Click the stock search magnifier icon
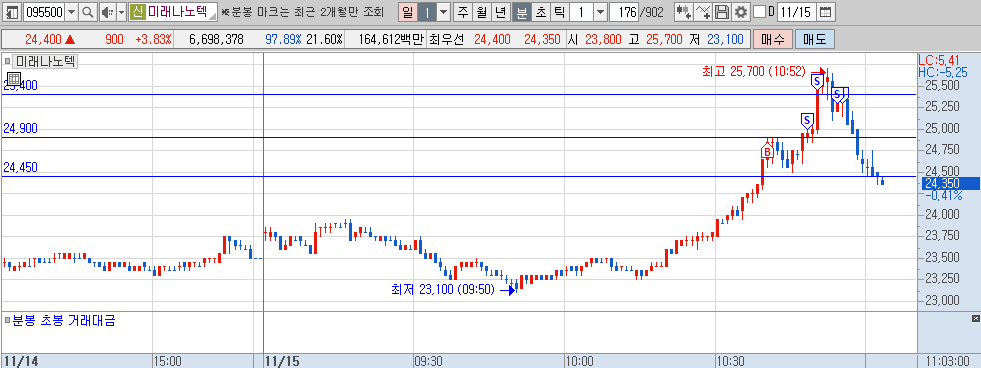981x368 pixels. click(x=88, y=12)
